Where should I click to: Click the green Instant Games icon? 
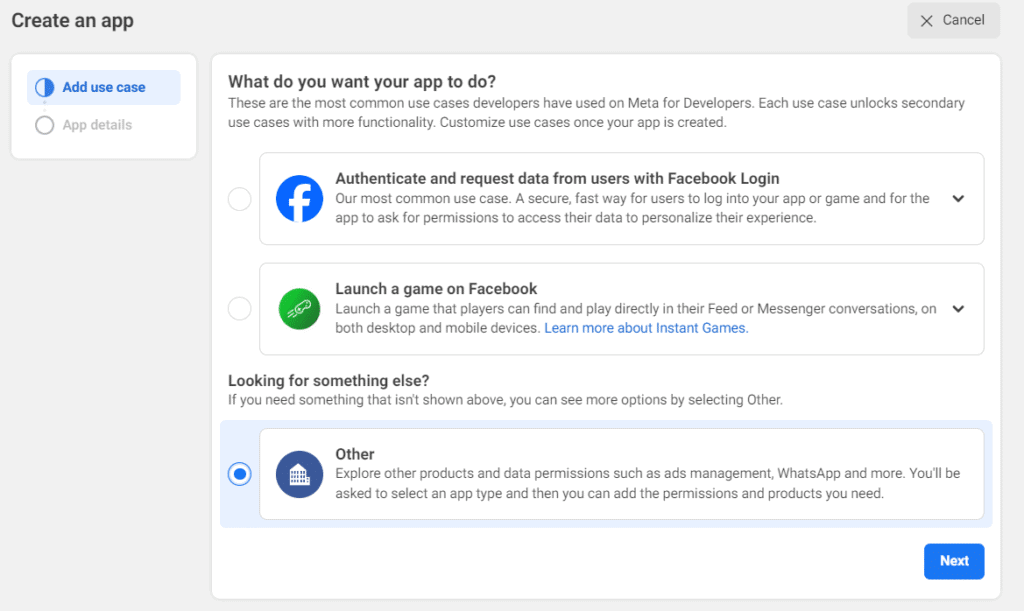[299, 309]
